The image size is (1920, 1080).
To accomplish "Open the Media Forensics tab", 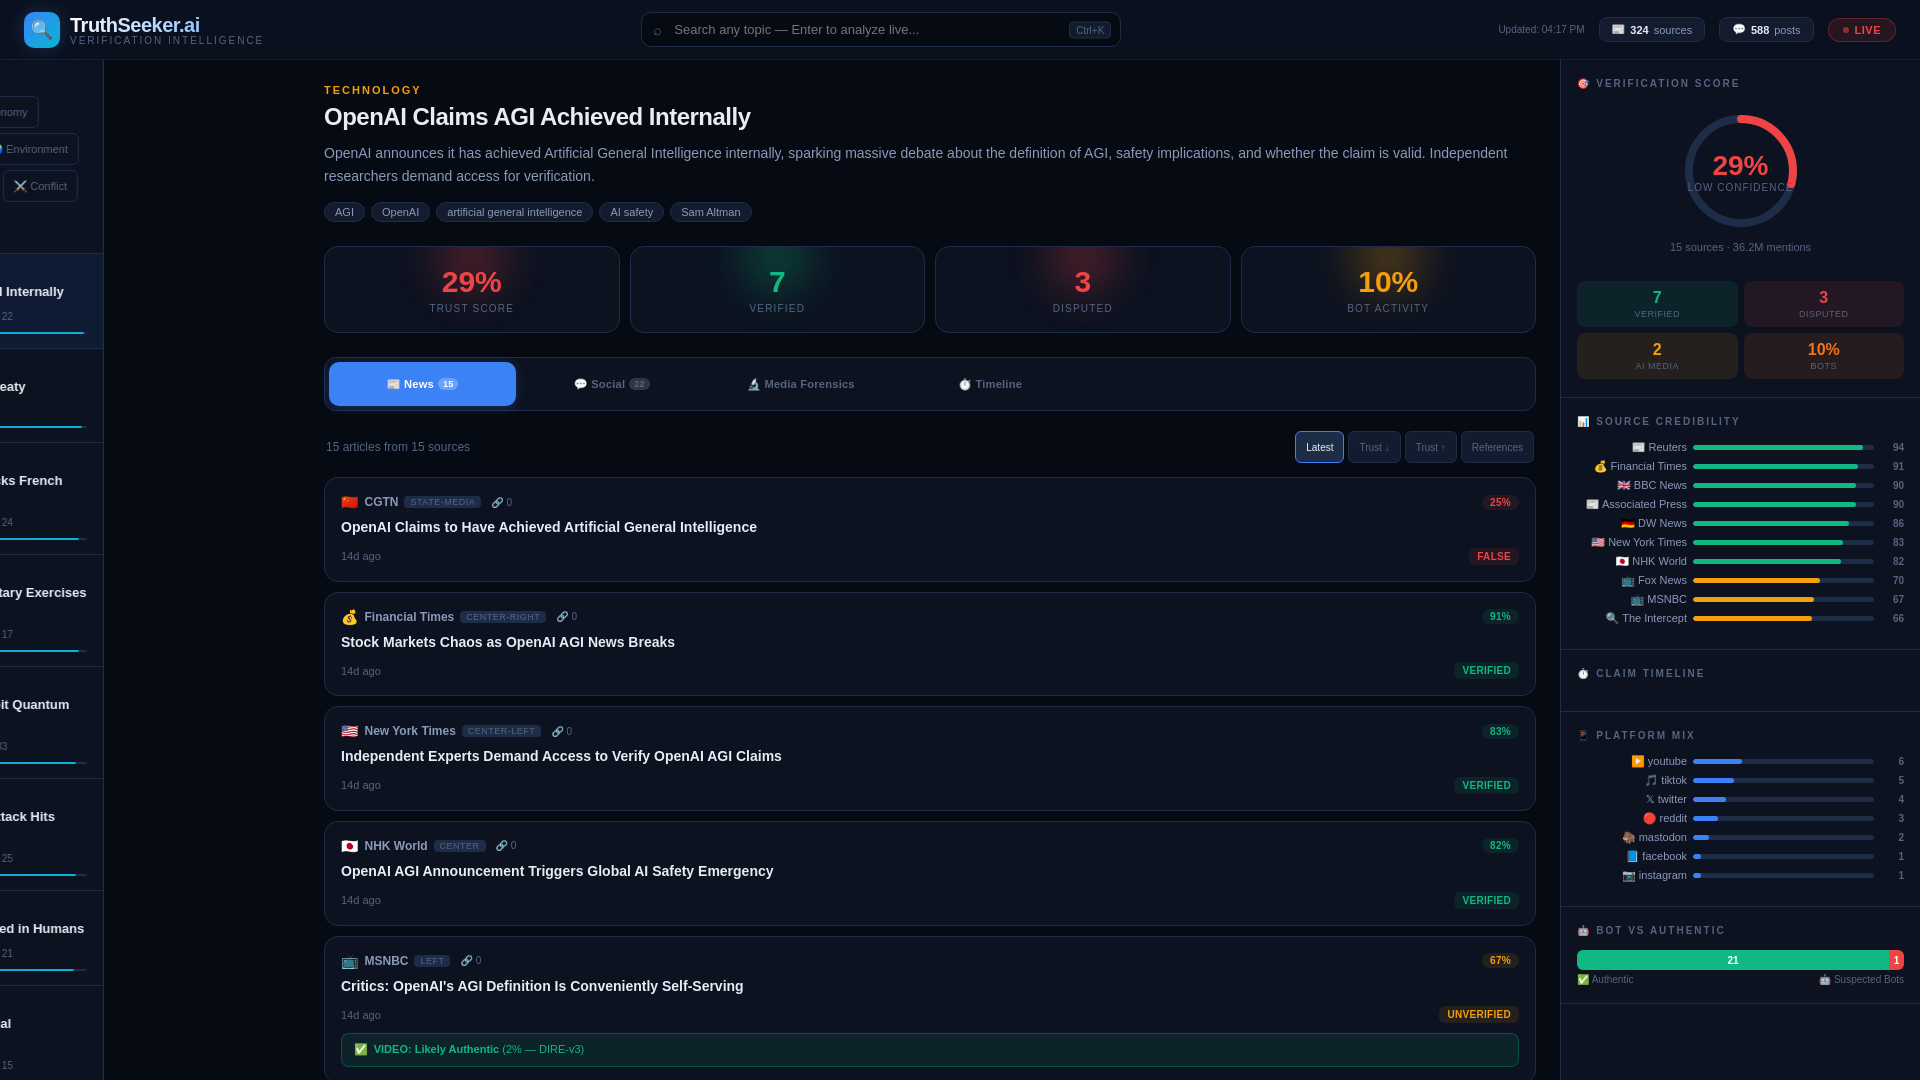I will 801,384.
